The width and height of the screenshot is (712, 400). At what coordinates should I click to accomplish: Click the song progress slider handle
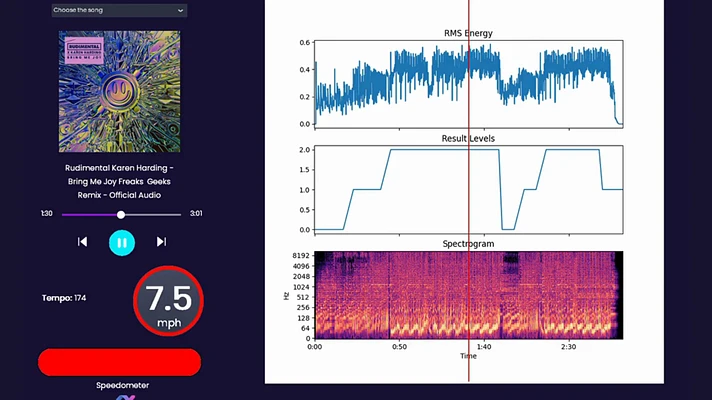[x=121, y=214]
